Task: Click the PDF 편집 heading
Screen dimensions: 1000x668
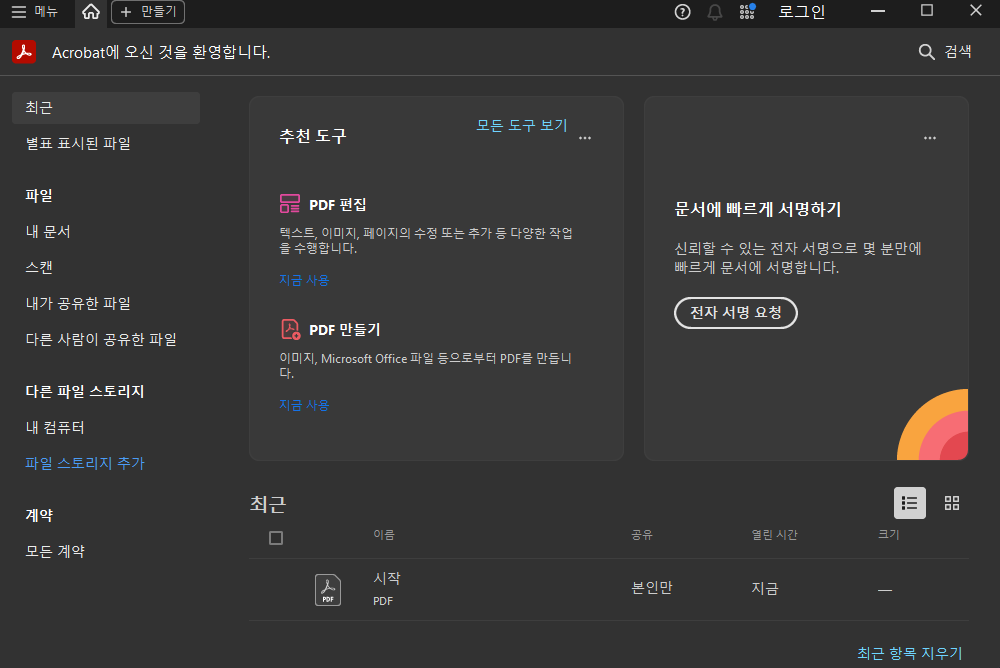Action: pos(337,205)
